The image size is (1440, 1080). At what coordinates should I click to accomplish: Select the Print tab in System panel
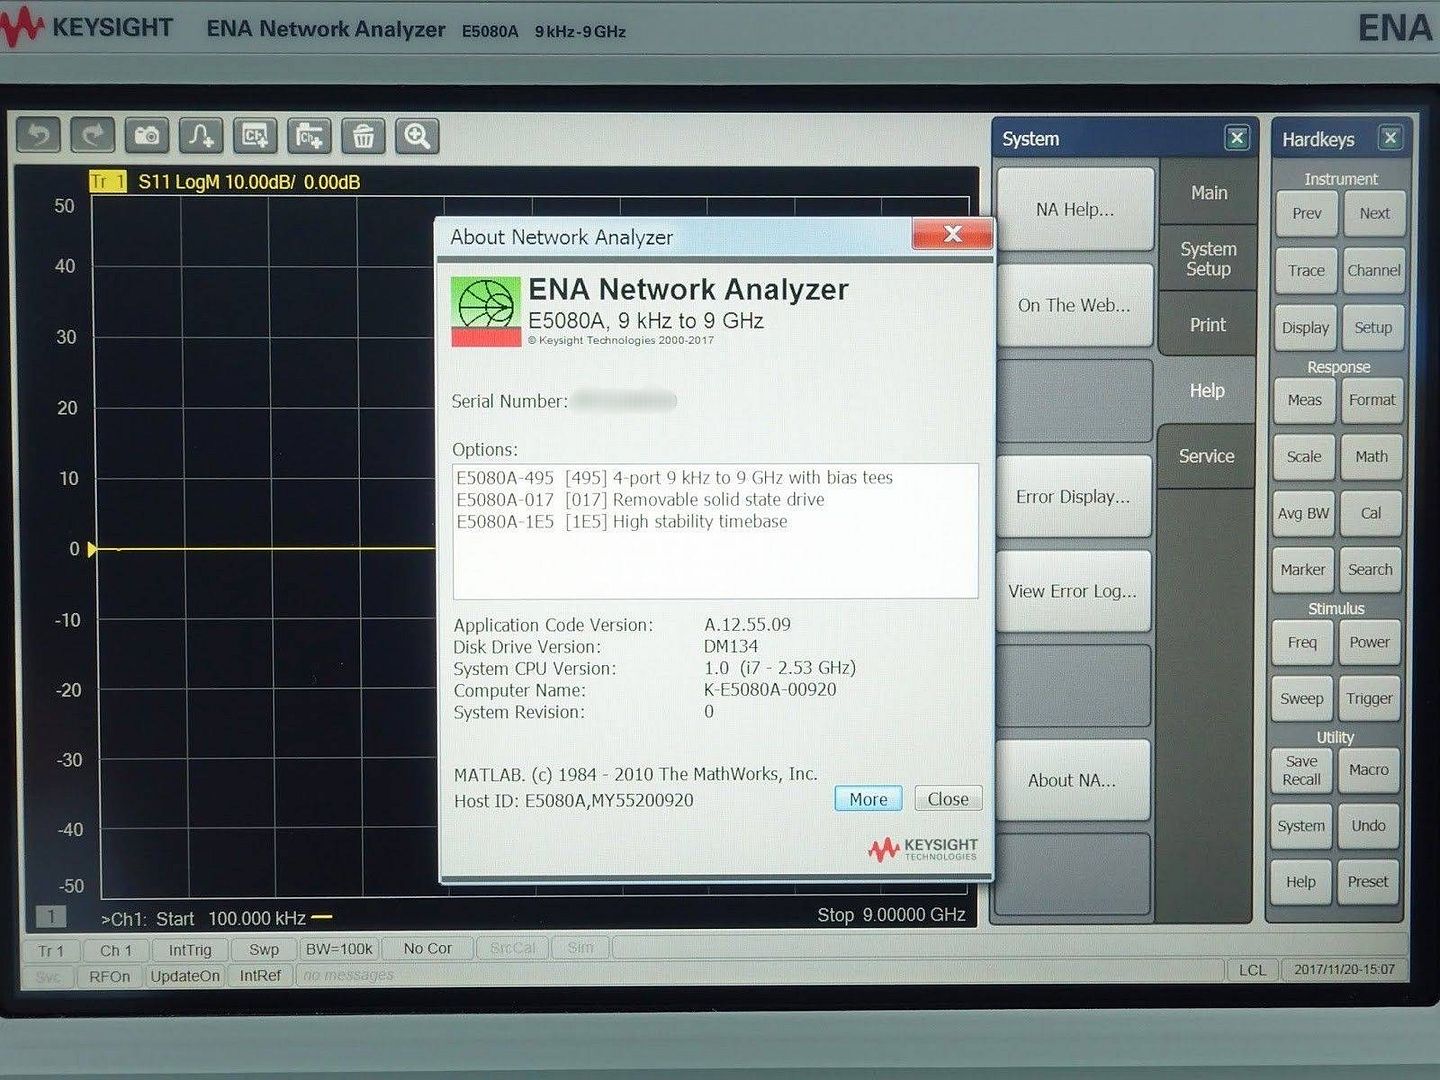coord(1208,325)
